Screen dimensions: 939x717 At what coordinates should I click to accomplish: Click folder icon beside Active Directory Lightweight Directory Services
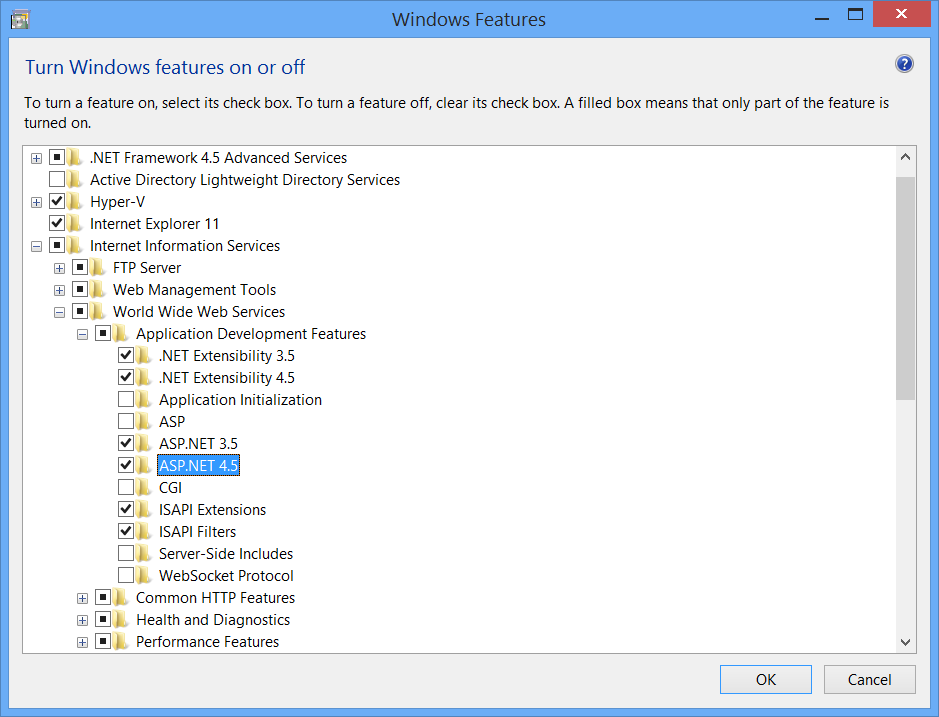click(x=75, y=180)
